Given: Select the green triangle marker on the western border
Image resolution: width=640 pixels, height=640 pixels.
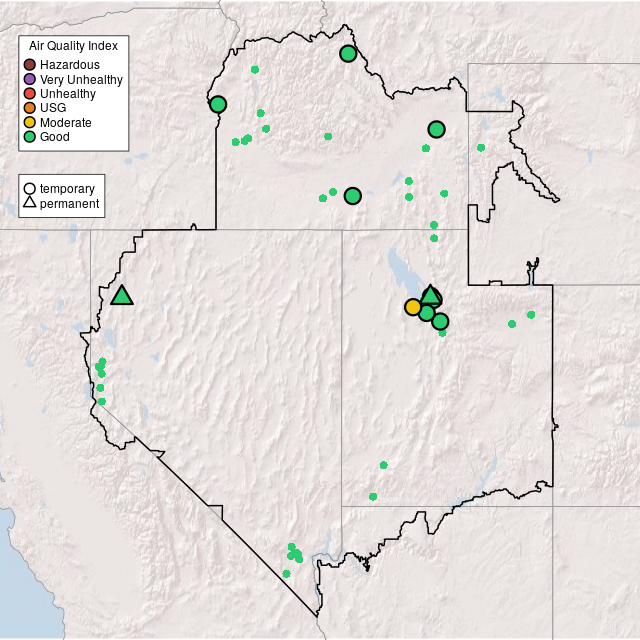Looking at the screenshot, I should click(122, 295).
